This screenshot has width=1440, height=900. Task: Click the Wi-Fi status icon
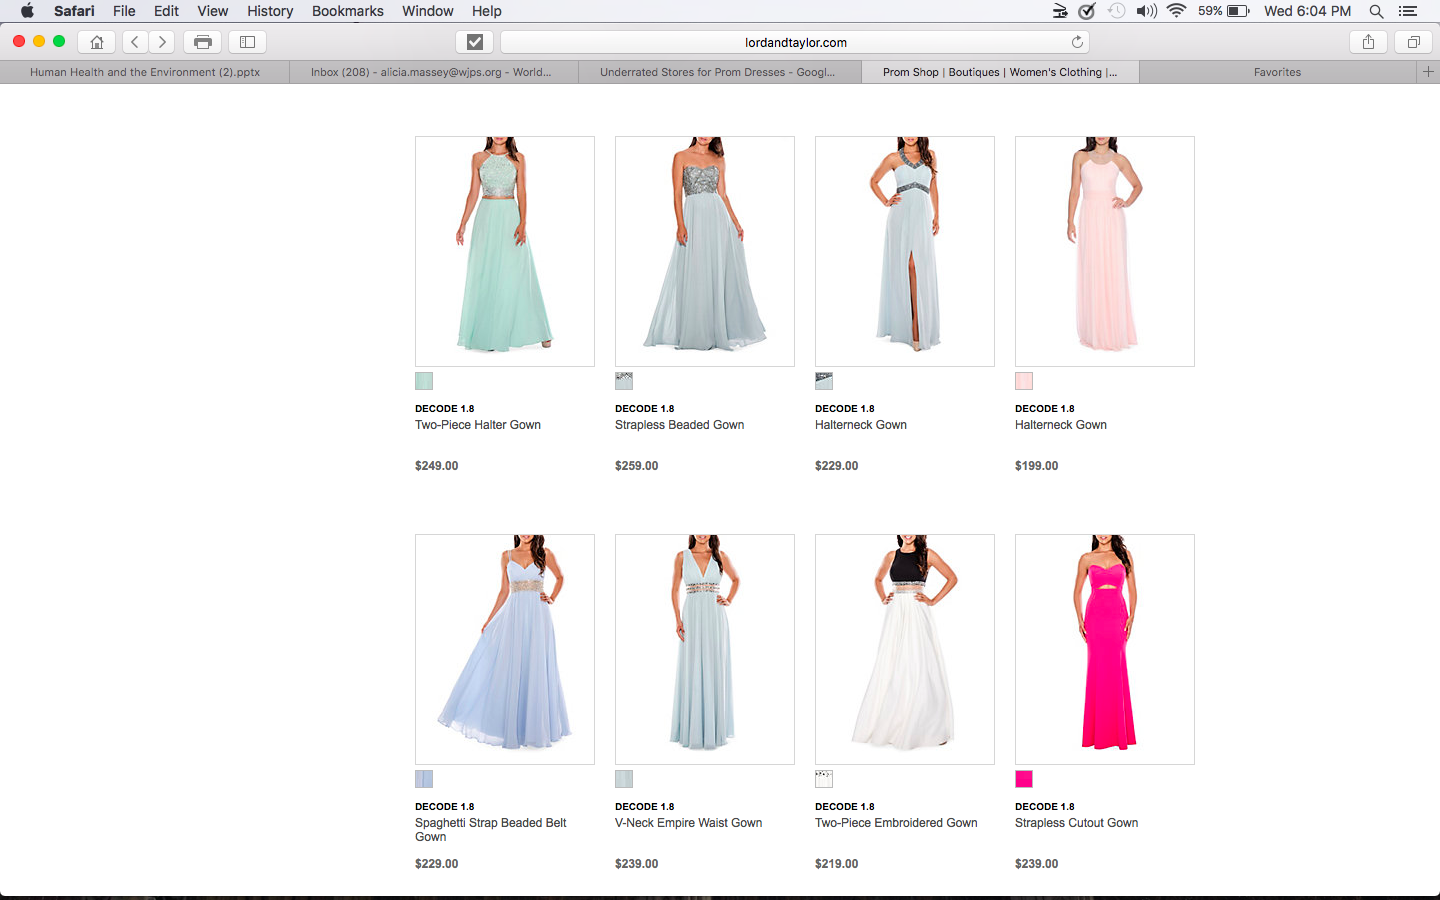1177,11
